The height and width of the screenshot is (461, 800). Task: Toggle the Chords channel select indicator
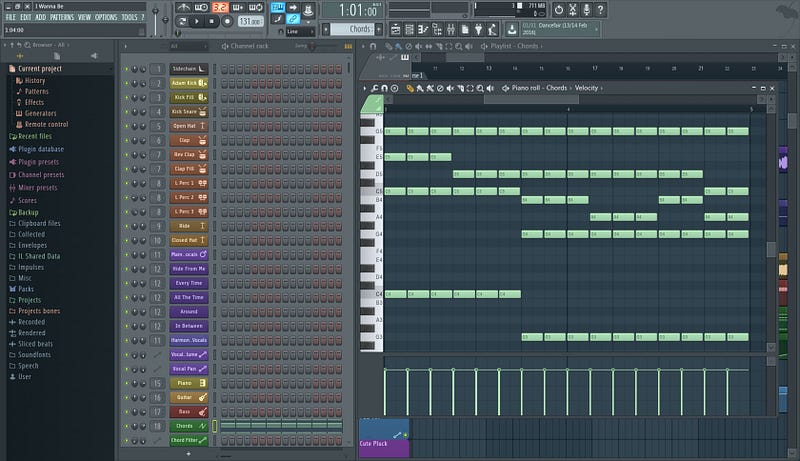tap(214, 426)
